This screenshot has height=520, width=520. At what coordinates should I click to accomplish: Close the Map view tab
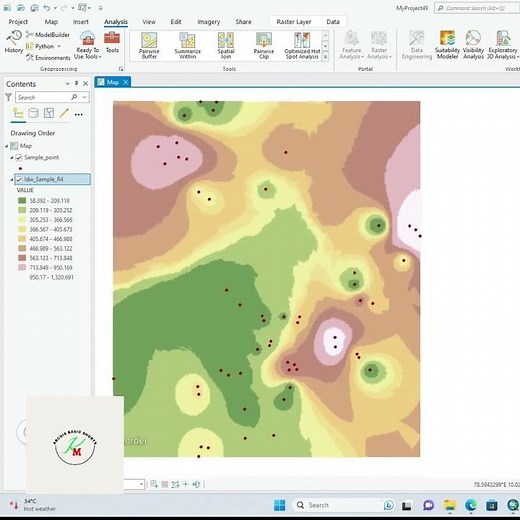point(126,82)
